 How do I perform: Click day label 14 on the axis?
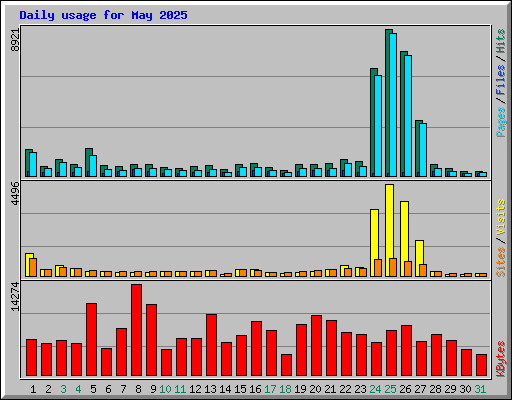(x=225, y=389)
